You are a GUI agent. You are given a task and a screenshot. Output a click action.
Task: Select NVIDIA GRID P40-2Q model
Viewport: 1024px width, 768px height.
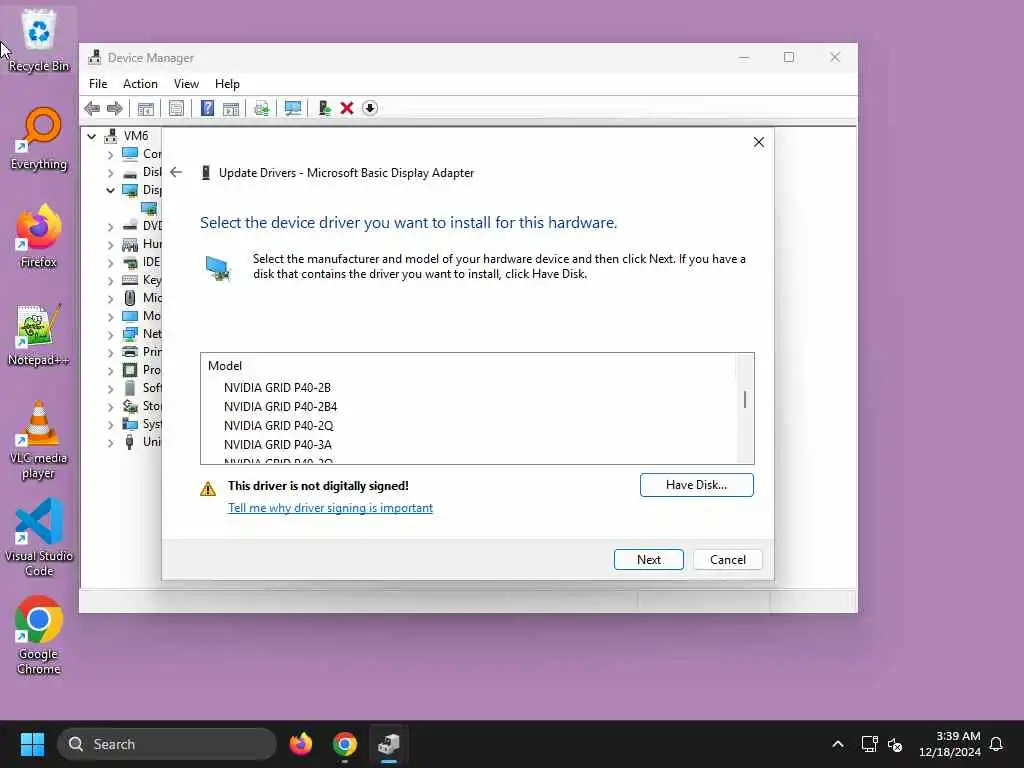(x=278, y=426)
